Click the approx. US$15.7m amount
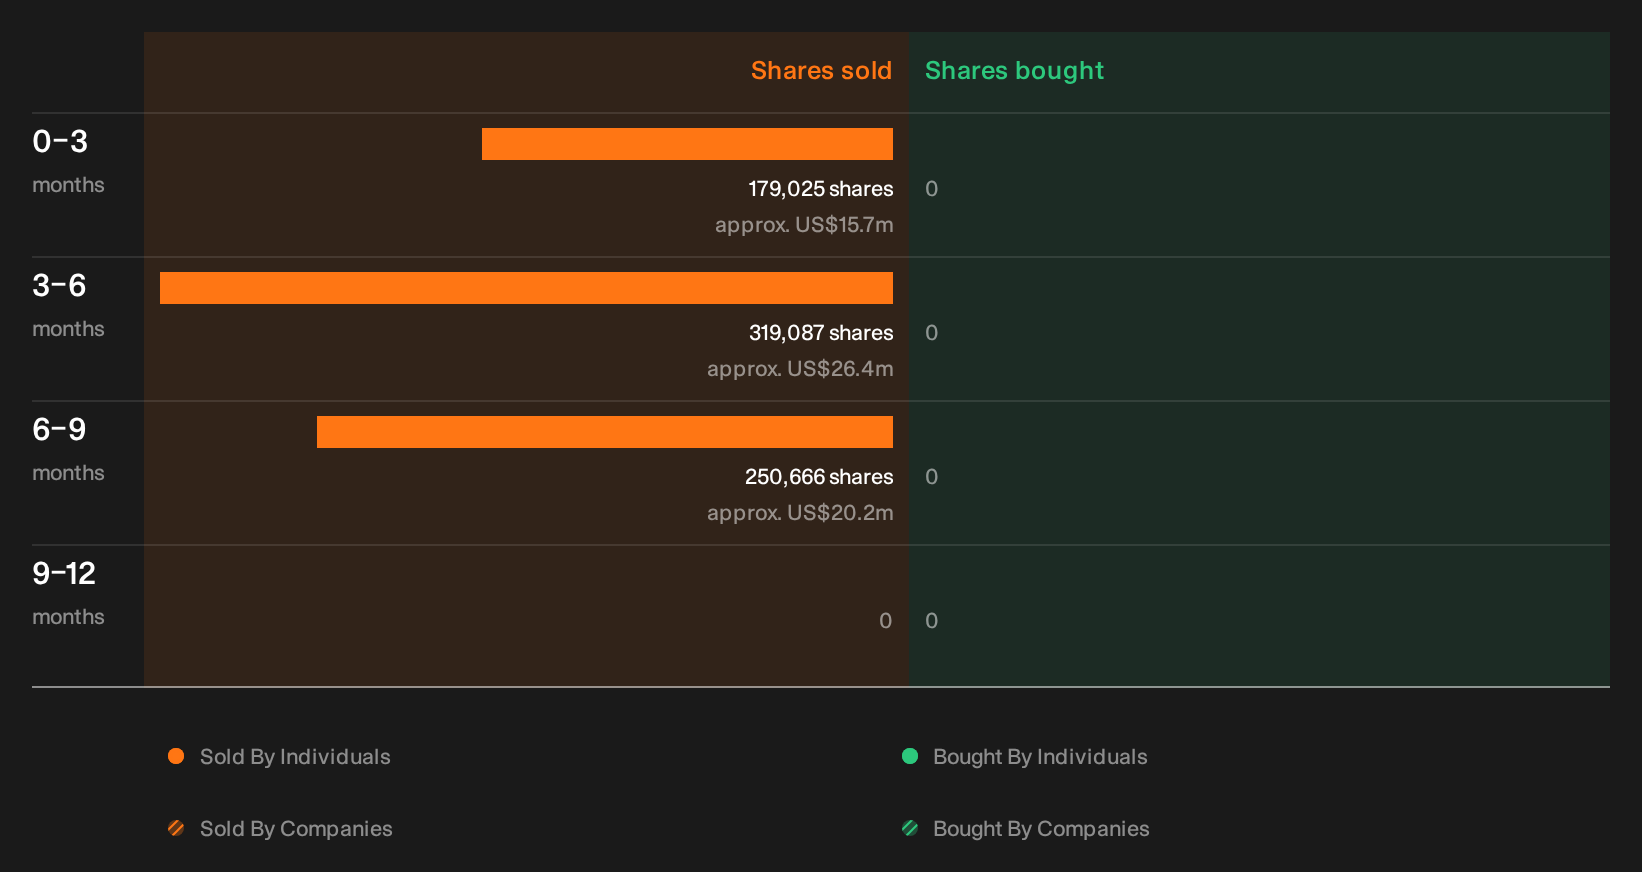Screen dimensions: 1642x872 click(804, 225)
